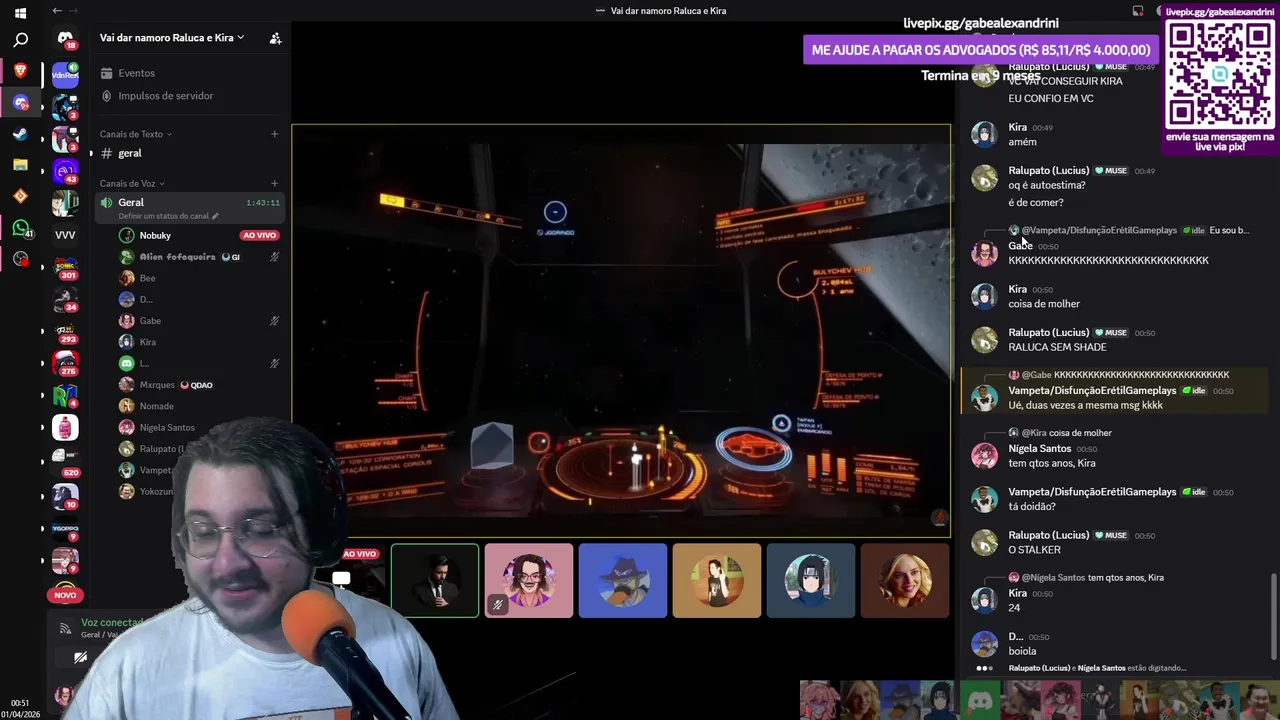Image resolution: width=1280 pixels, height=720 pixels.
Task: Click the invite members icon beside server name
Action: [275, 38]
